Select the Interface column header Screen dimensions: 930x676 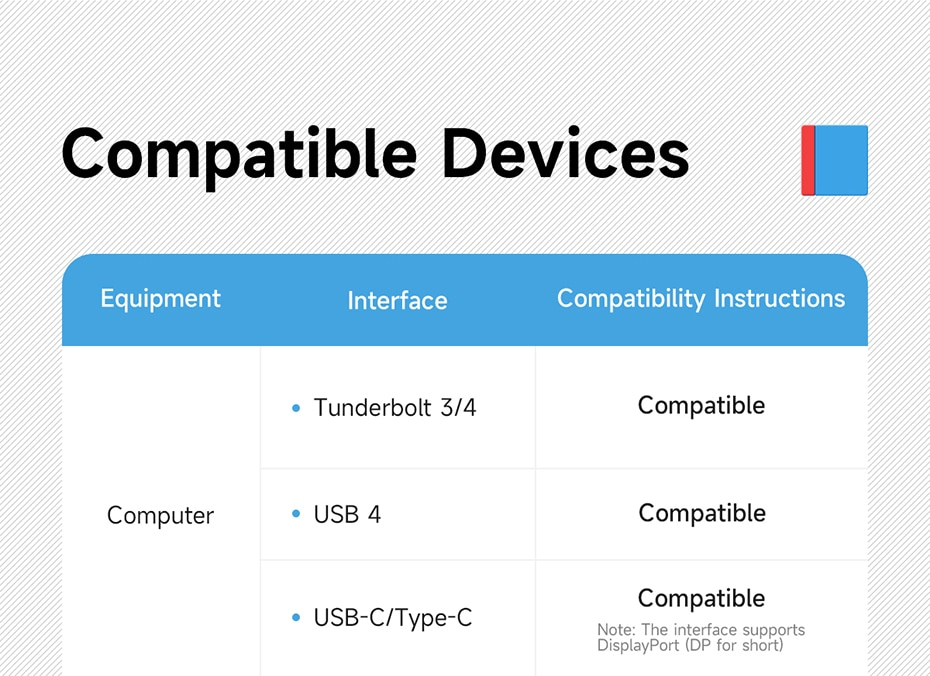pos(397,301)
